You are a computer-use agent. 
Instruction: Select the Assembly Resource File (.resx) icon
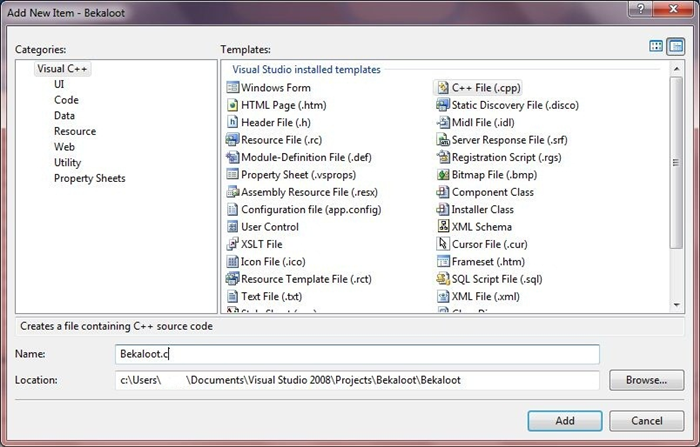pos(233,192)
